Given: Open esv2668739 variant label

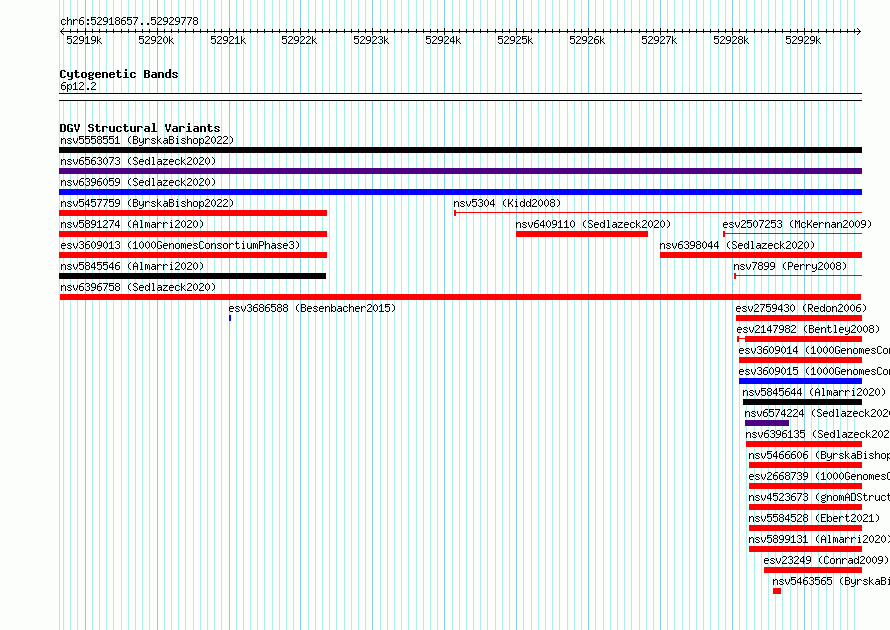Looking at the screenshot, I should [819, 476].
